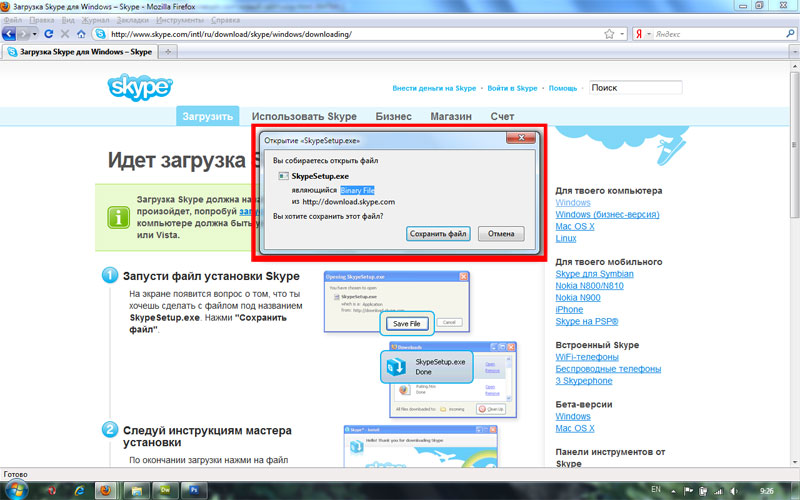
Task: Click the Yandex search field
Action: click(x=719, y=34)
